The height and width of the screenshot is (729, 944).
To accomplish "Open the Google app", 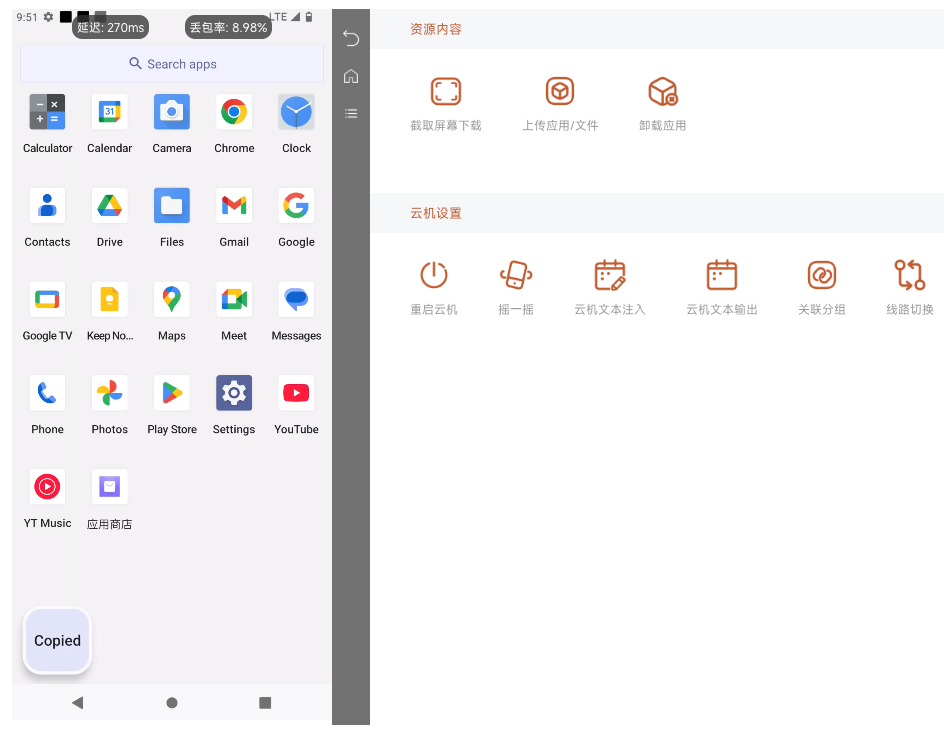I will point(296,206).
